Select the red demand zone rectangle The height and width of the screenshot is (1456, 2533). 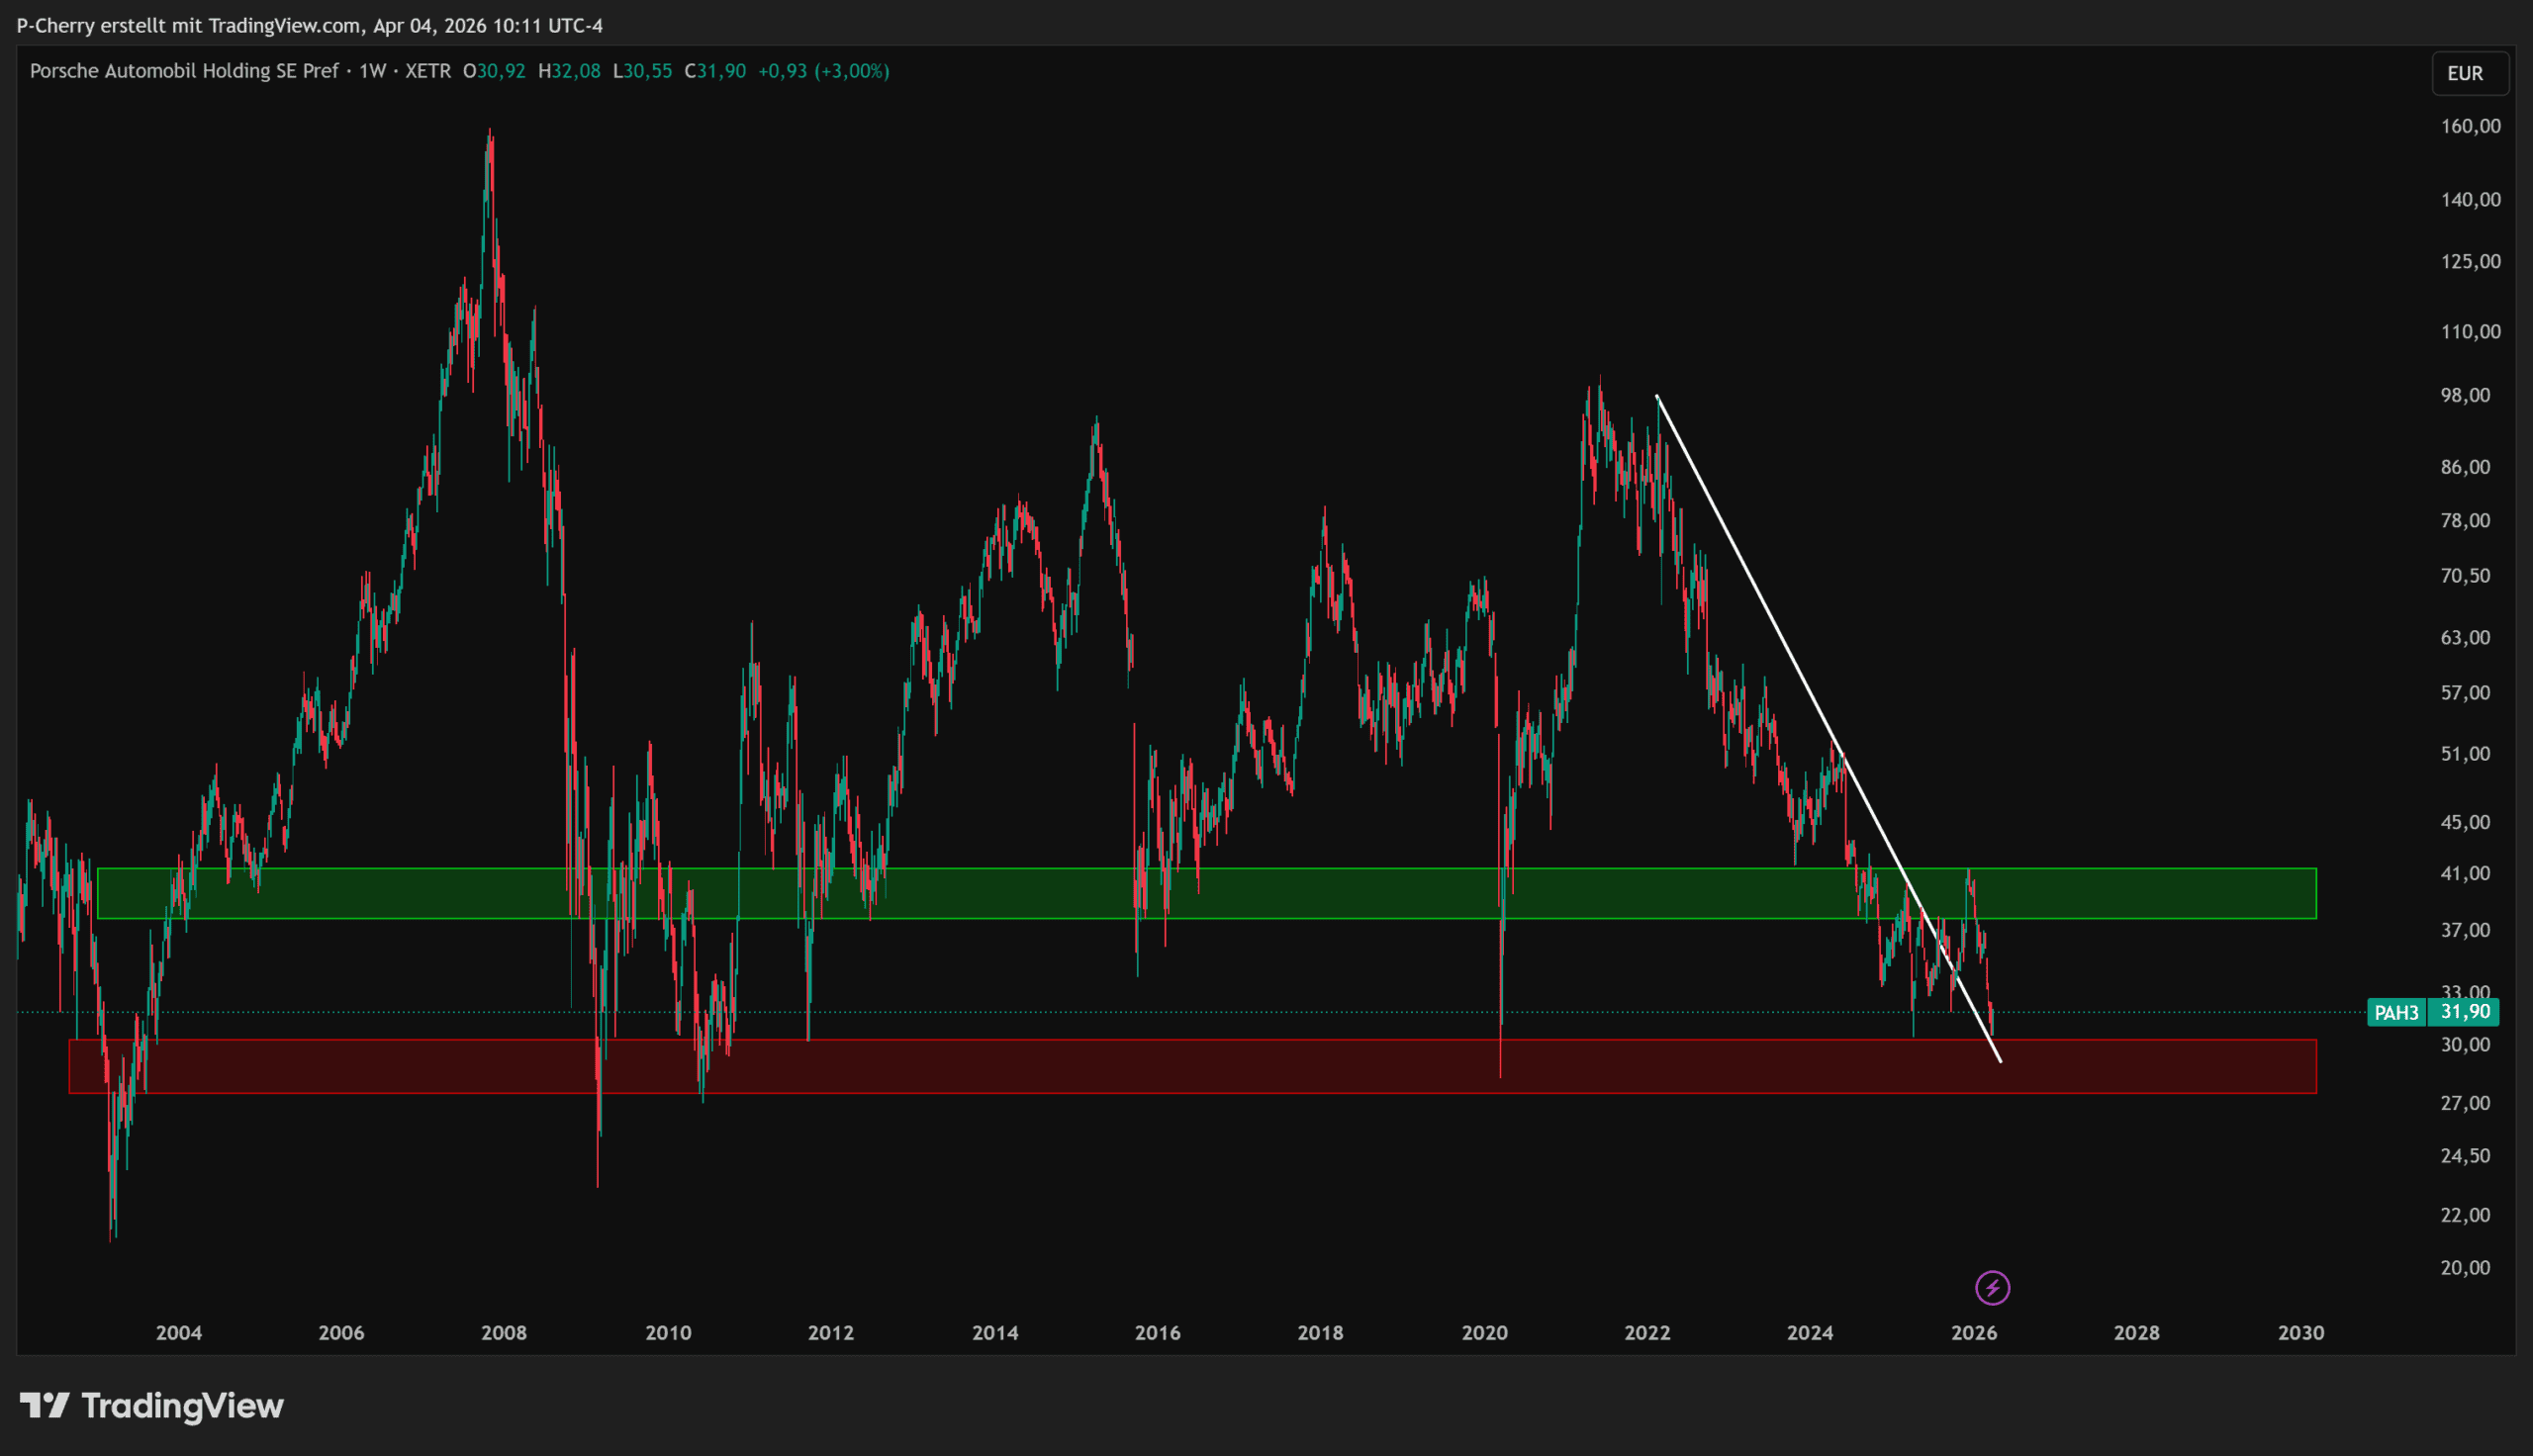coord(1000,1067)
